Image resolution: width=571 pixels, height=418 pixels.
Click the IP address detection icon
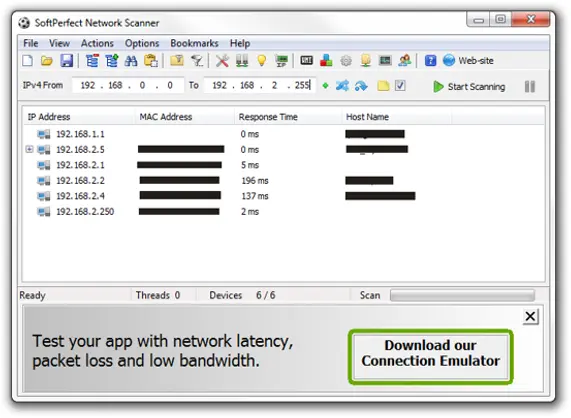(x=281, y=61)
